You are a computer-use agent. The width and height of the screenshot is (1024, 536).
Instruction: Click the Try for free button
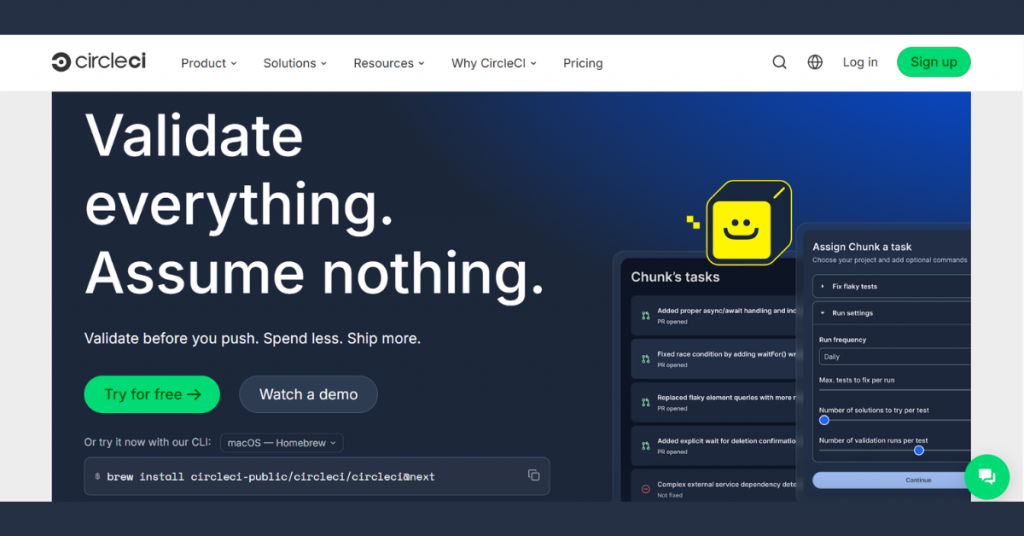click(152, 394)
